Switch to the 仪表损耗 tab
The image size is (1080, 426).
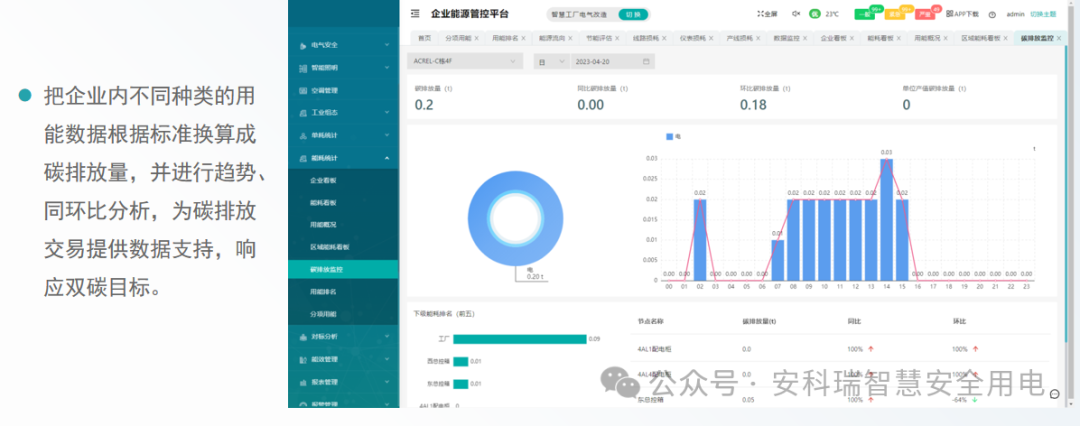(x=695, y=39)
